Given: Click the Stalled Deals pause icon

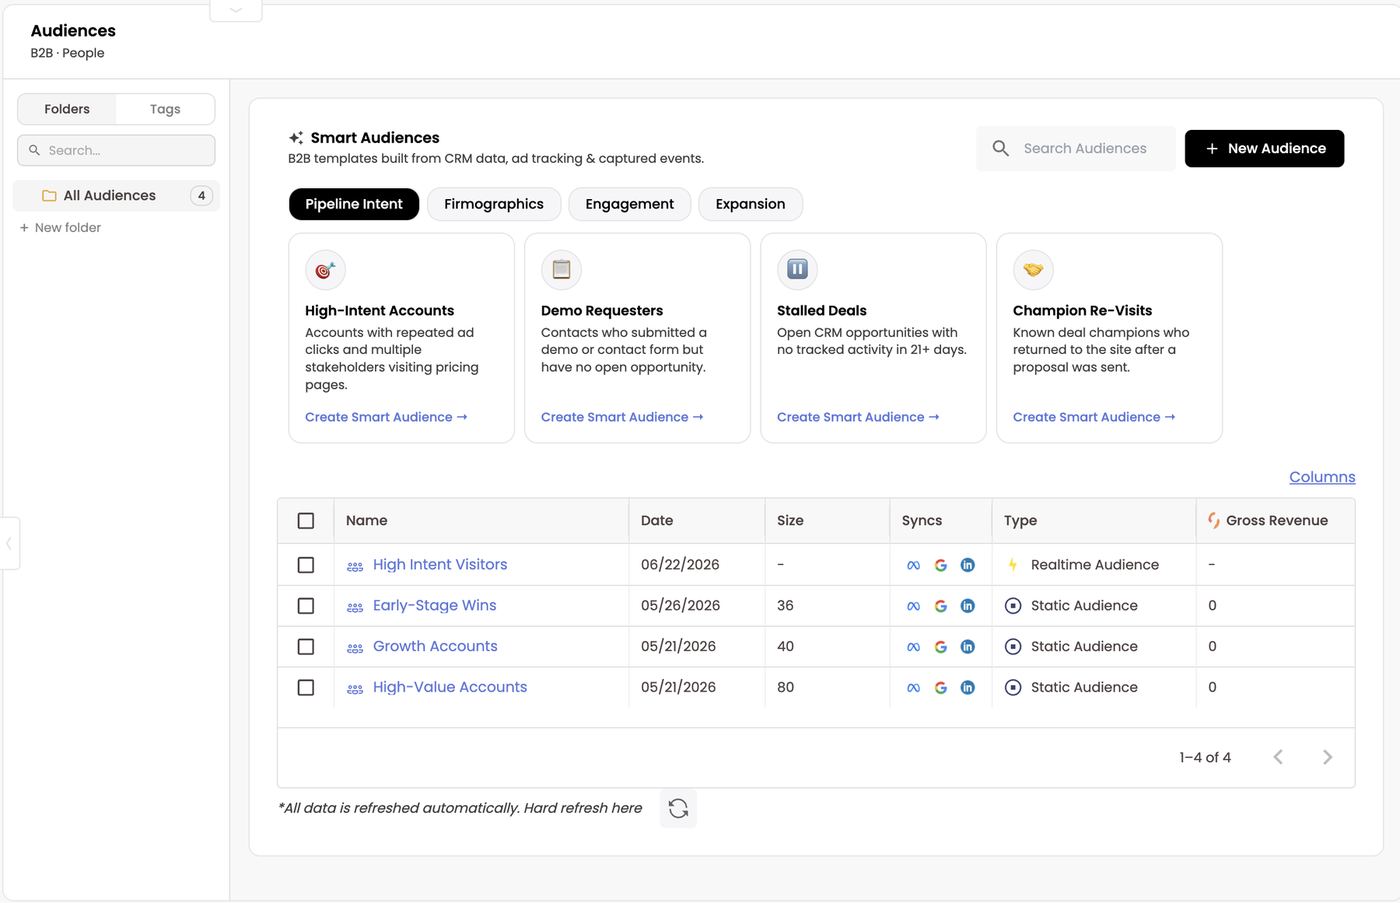Looking at the screenshot, I should 797,270.
